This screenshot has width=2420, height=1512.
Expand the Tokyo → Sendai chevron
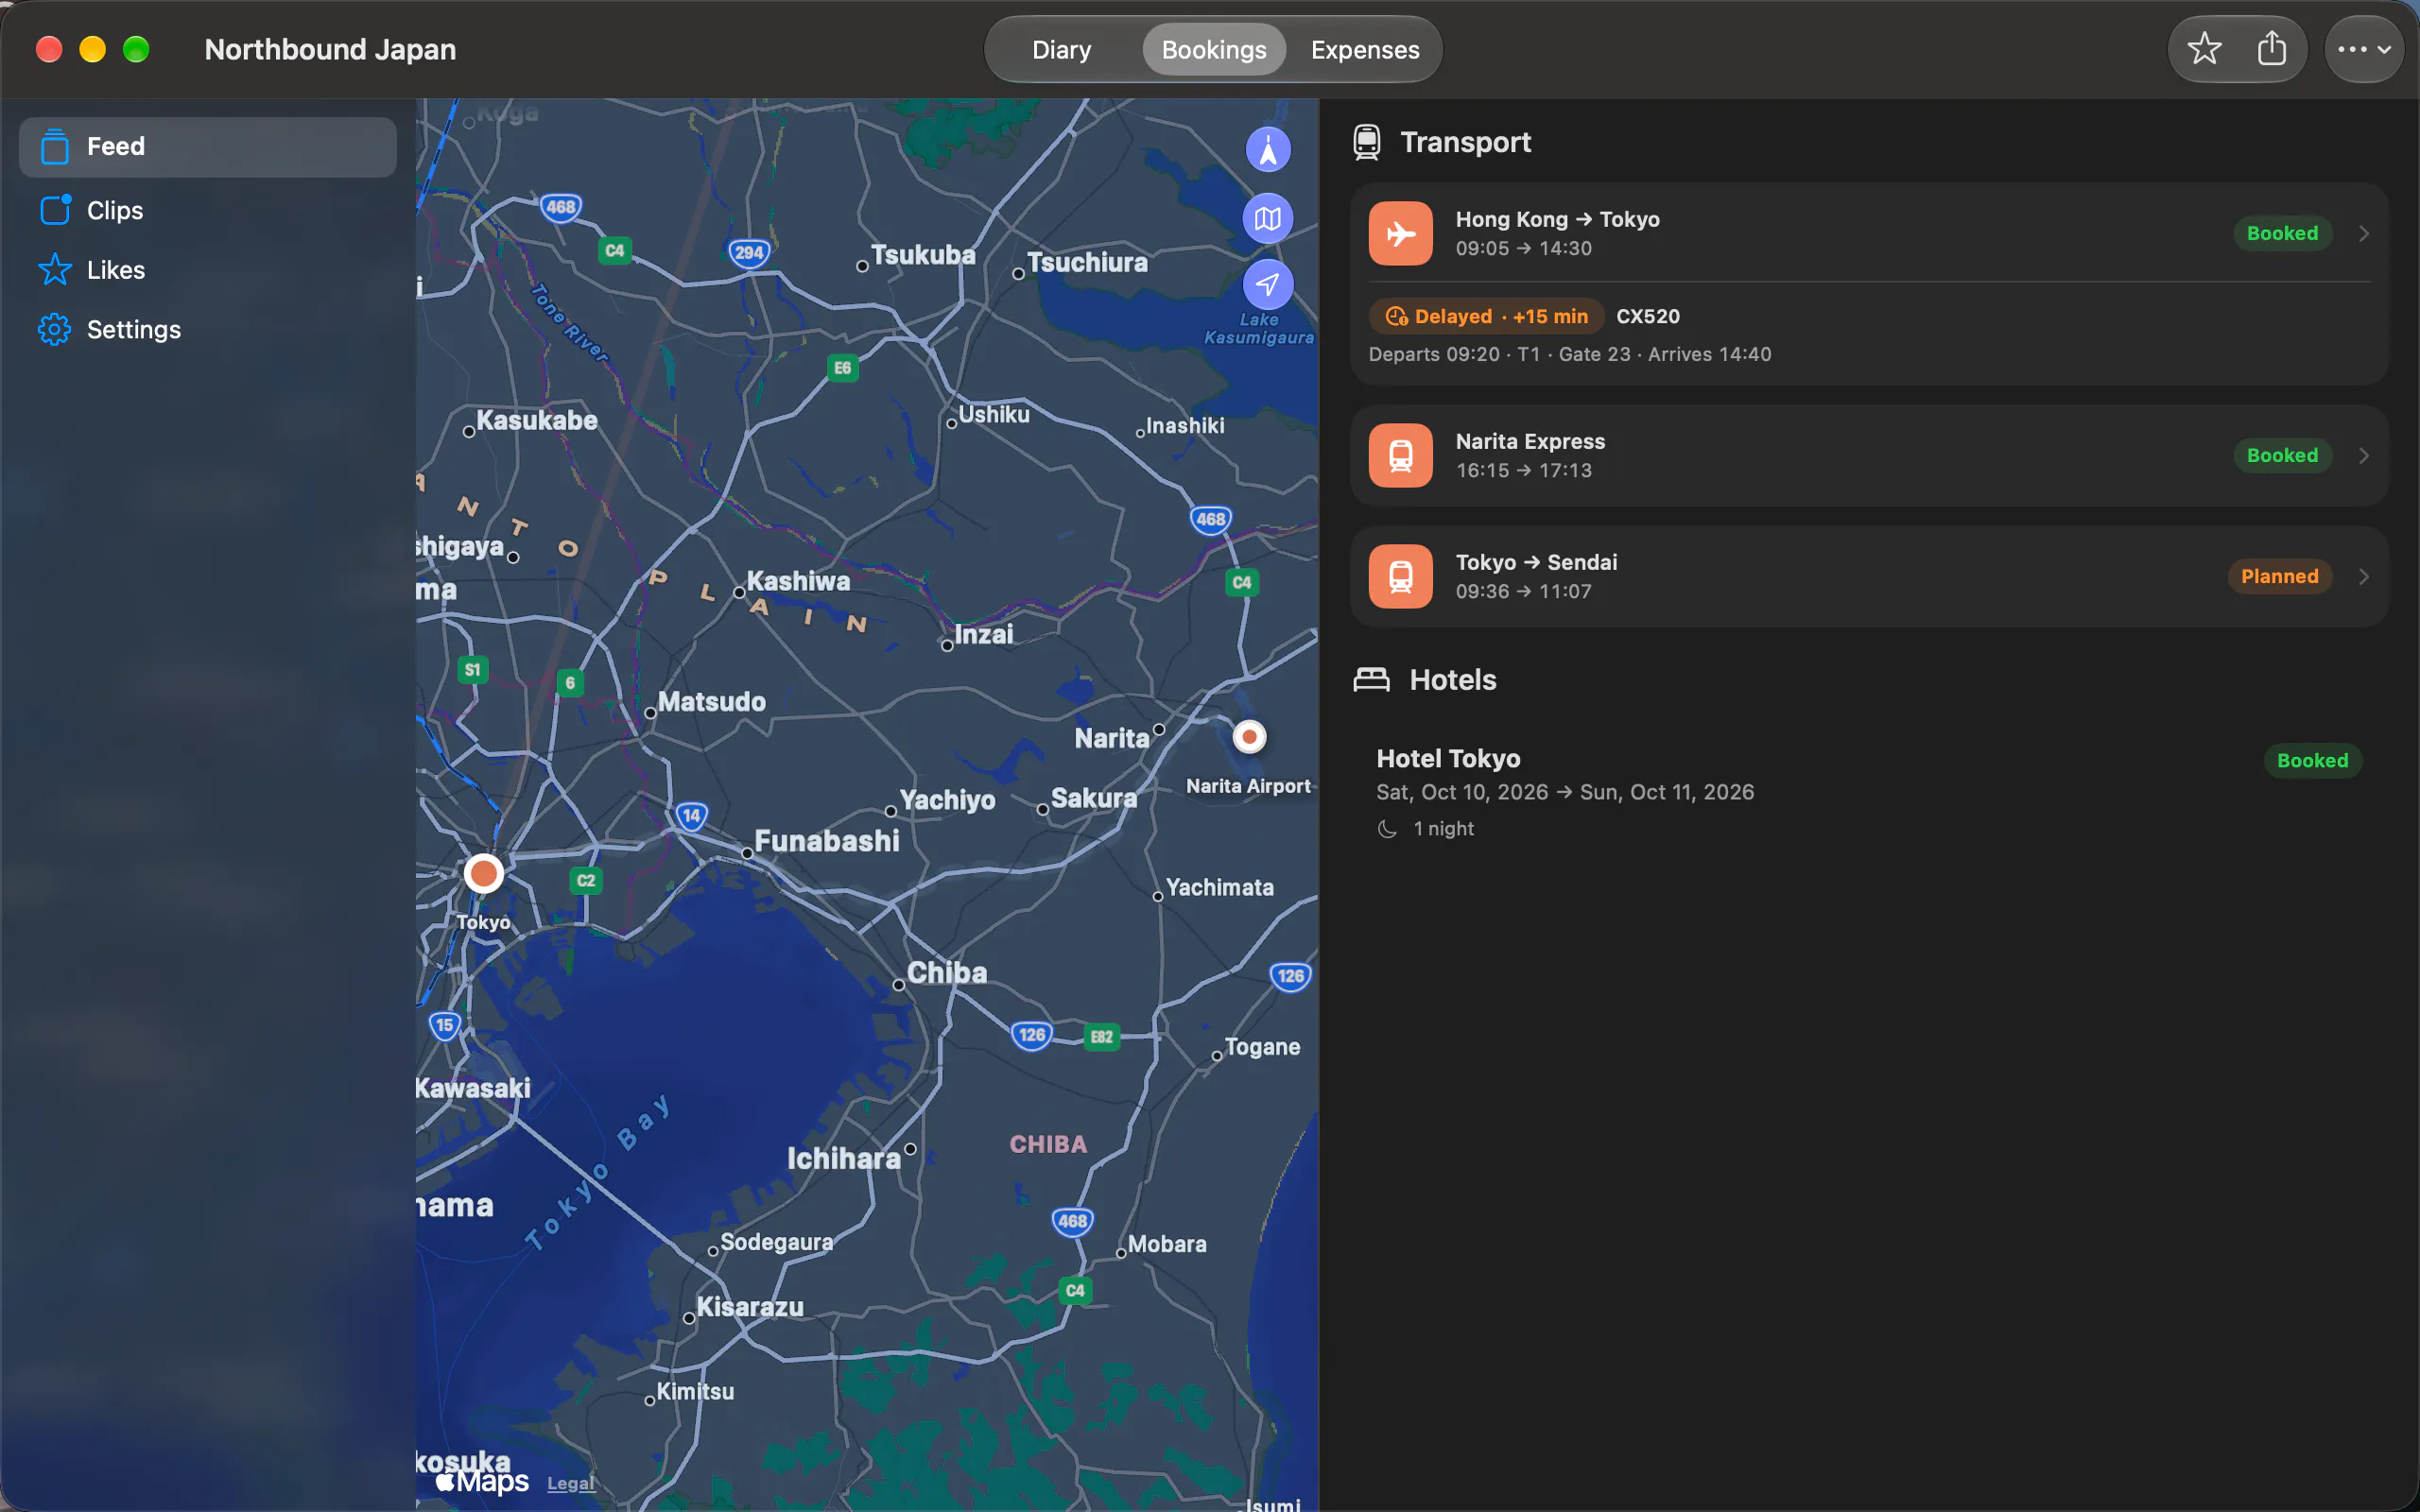click(x=2364, y=576)
